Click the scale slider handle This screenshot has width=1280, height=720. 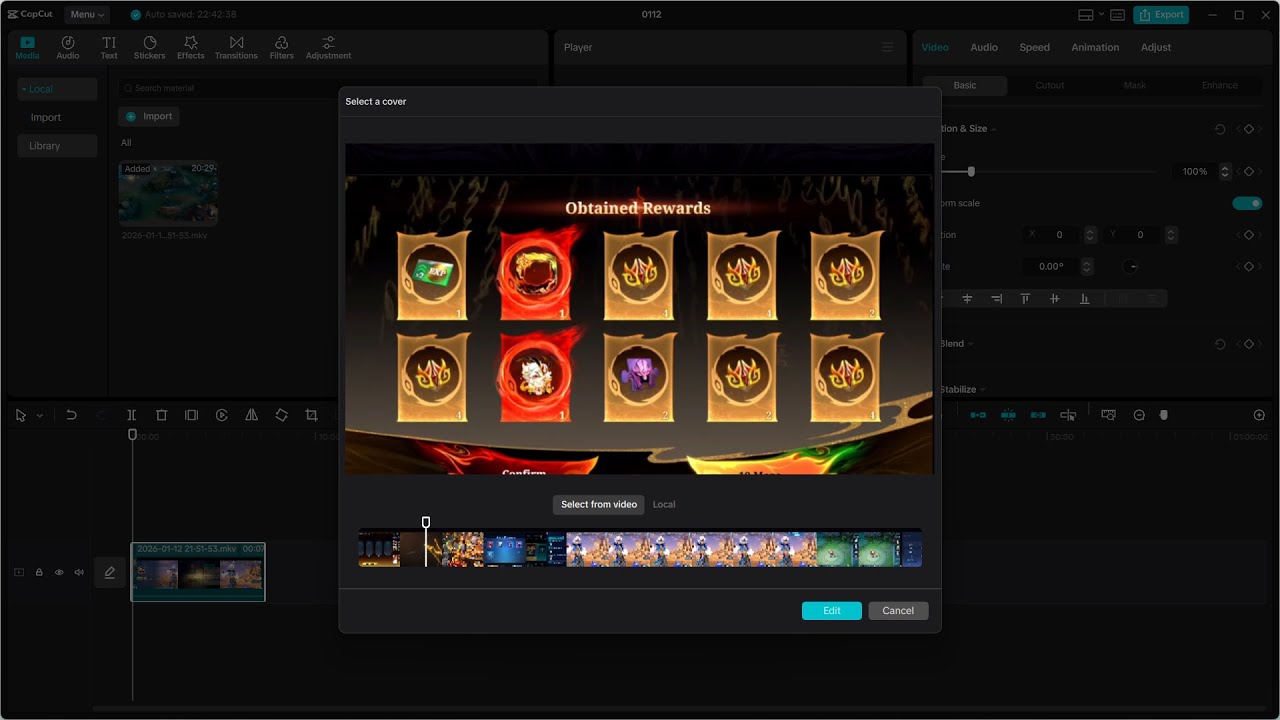pyautogui.click(x=971, y=172)
